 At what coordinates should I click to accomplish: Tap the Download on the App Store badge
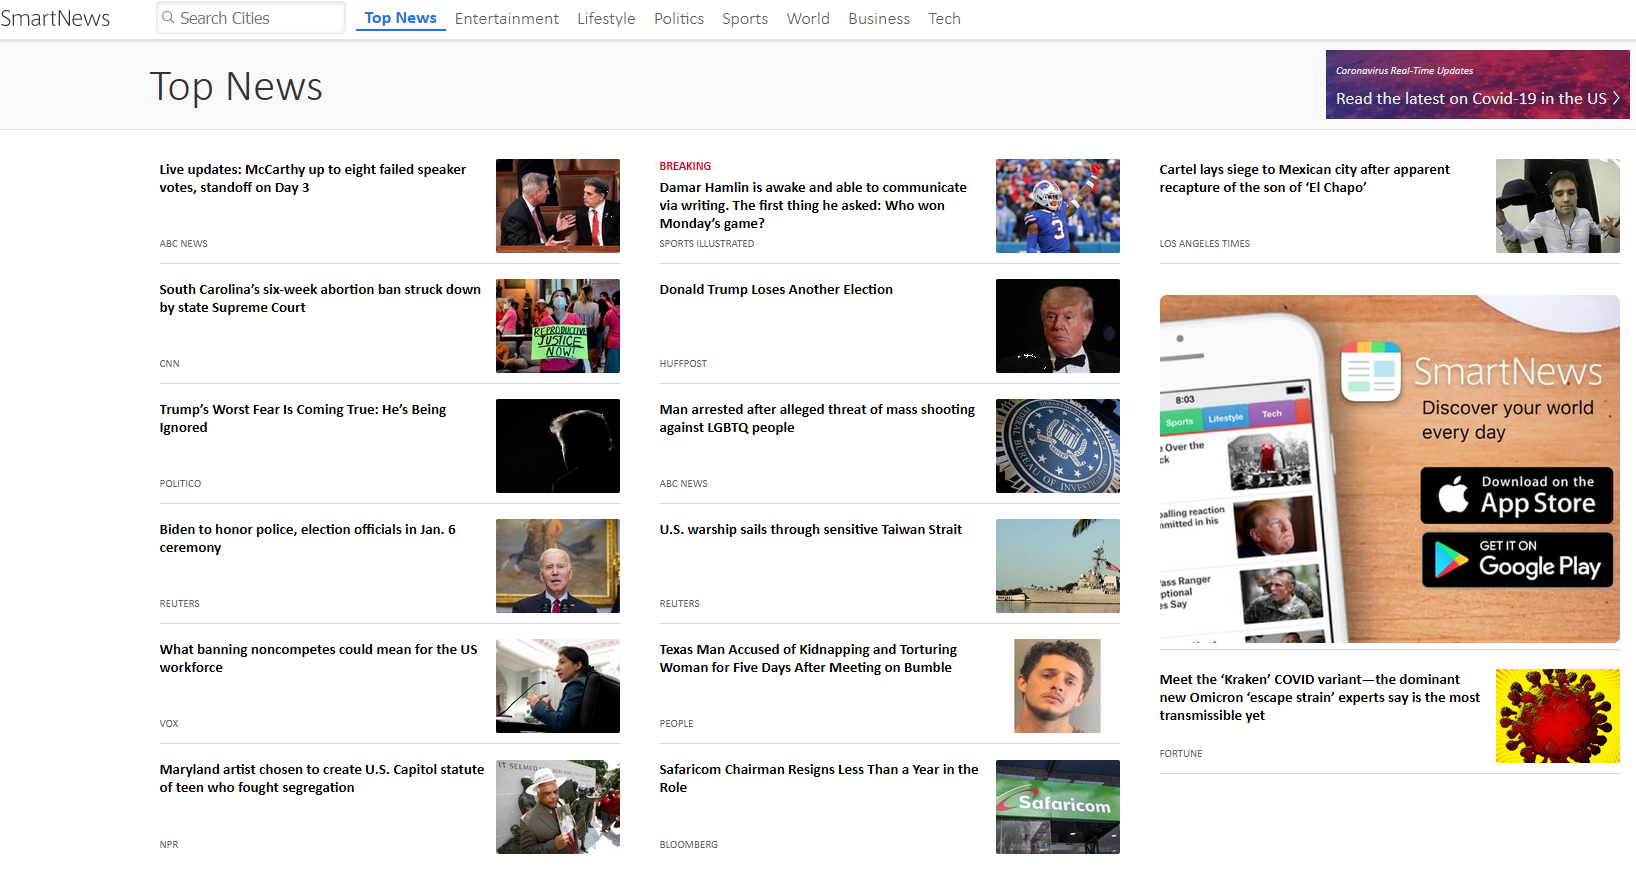tap(1516, 495)
